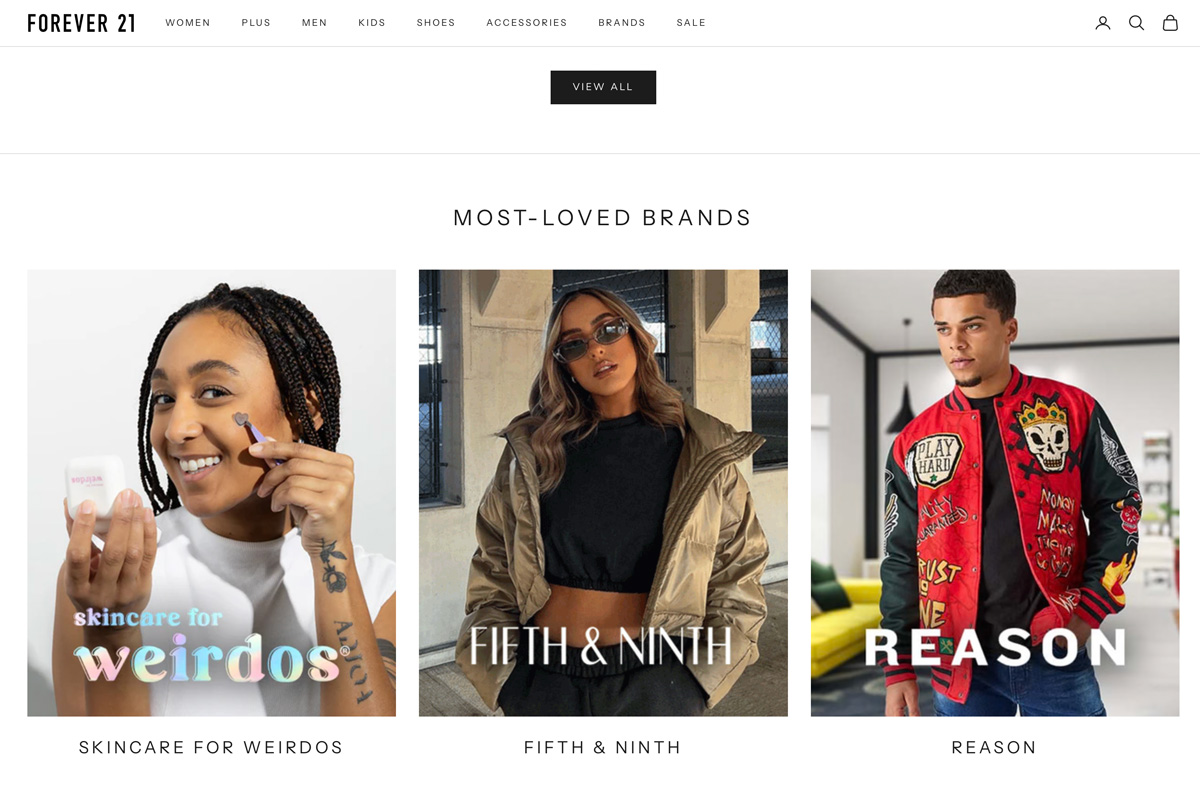Go to the Kids section
The height and width of the screenshot is (791, 1200).
point(372,23)
